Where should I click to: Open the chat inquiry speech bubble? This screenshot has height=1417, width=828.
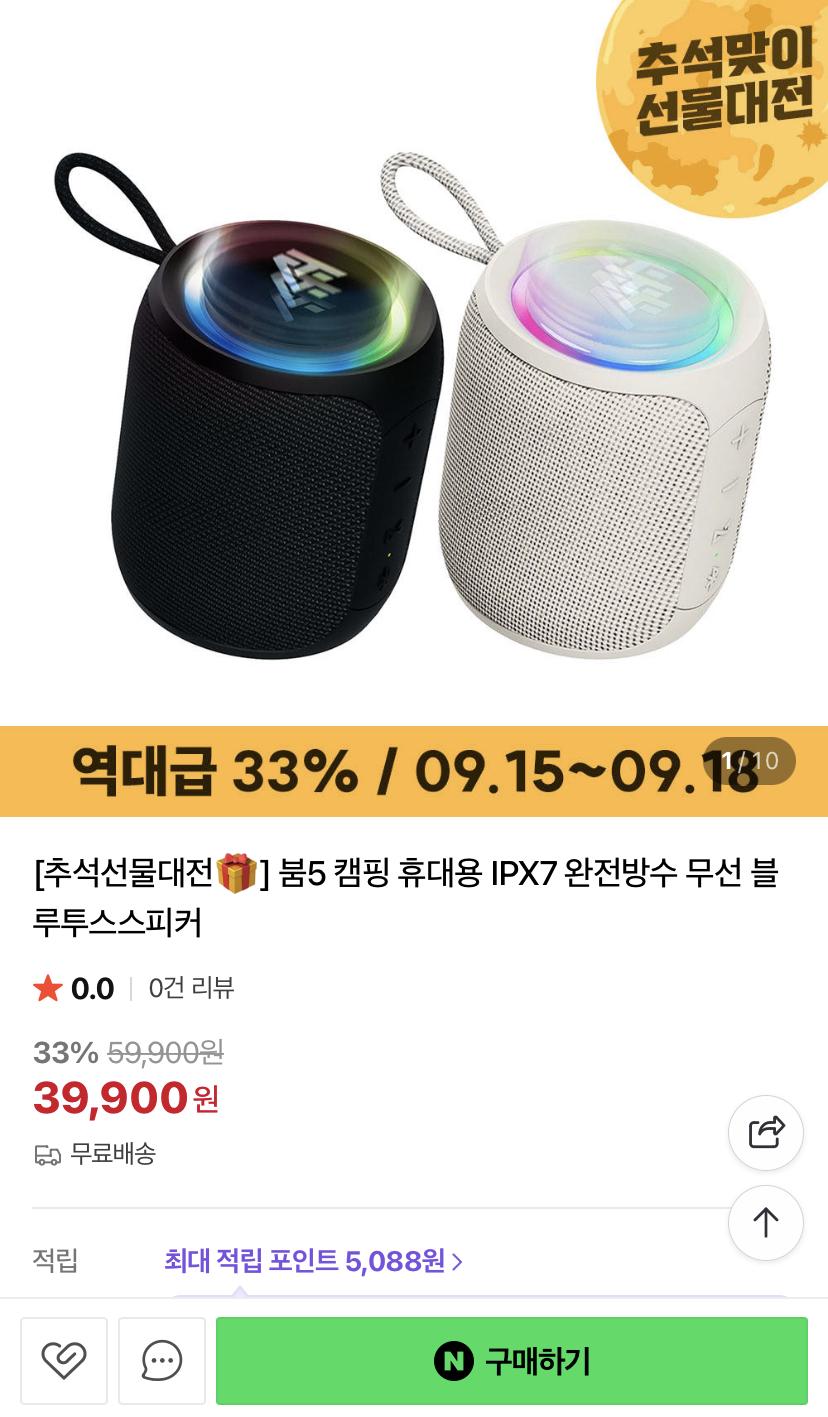[162, 1361]
